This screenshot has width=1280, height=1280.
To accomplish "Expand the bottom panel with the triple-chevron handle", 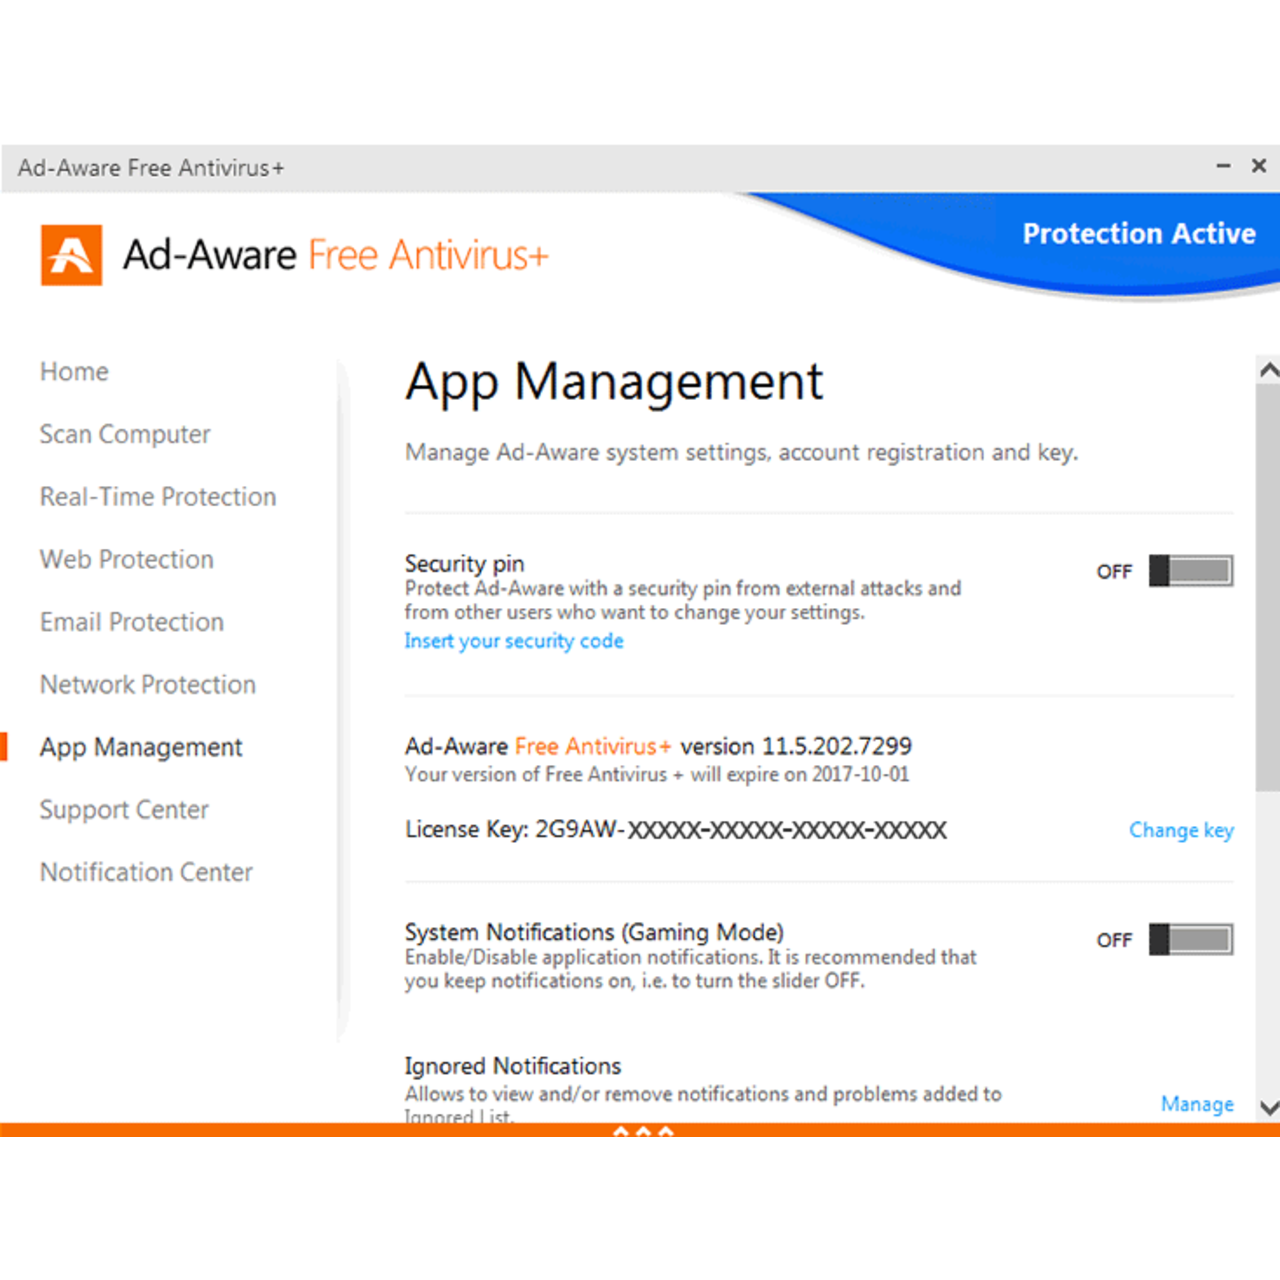I will tap(643, 1131).
